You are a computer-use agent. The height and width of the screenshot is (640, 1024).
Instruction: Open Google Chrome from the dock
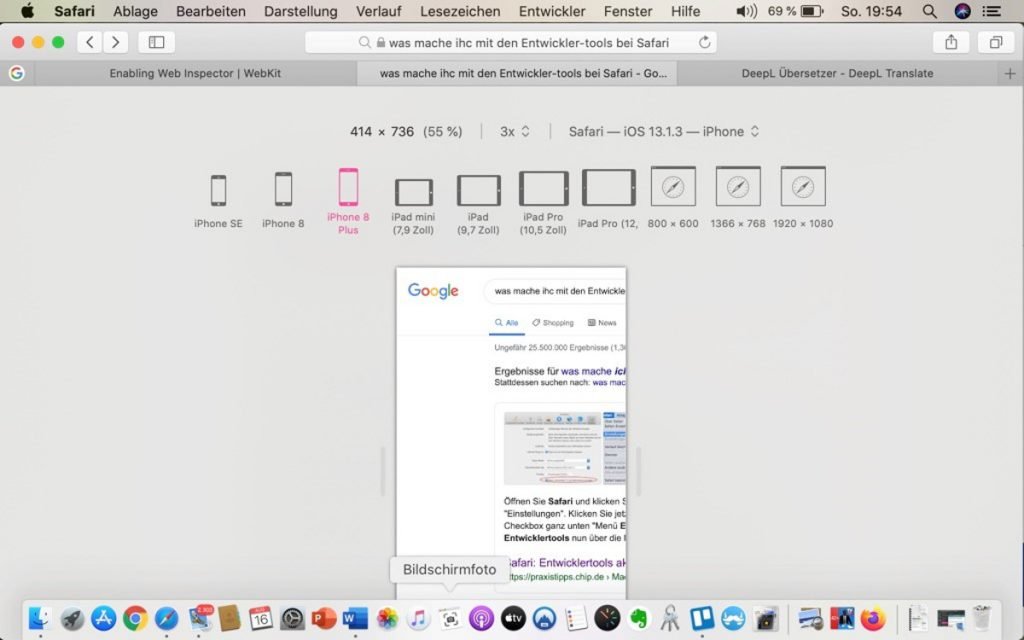point(135,618)
